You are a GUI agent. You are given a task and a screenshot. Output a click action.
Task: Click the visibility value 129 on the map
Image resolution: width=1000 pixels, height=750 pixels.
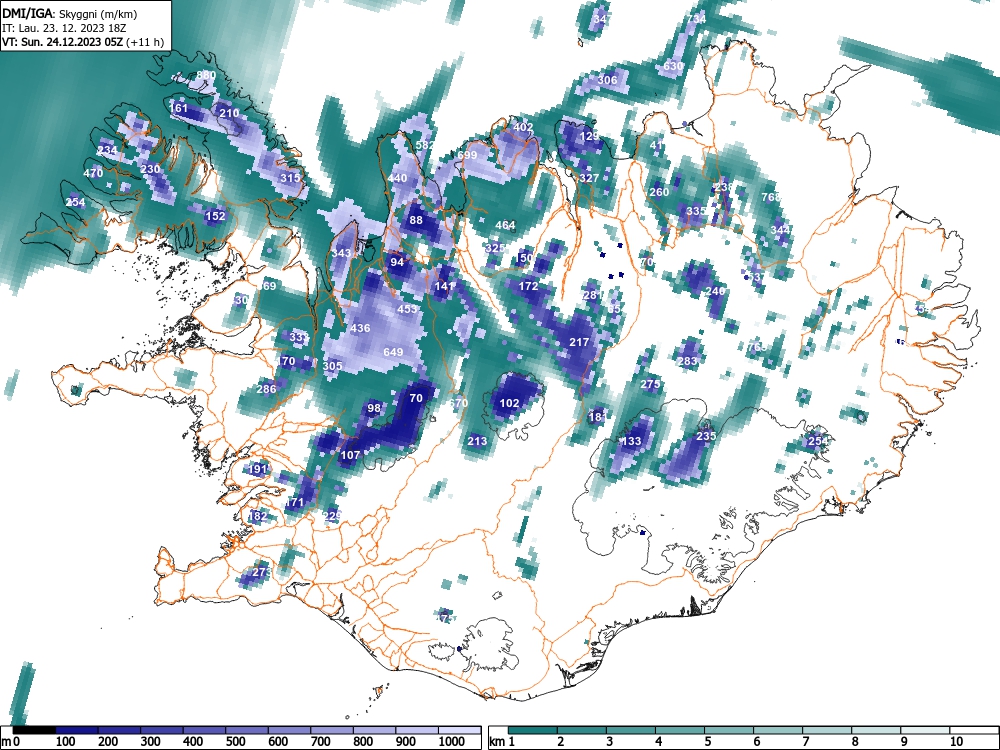pyautogui.click(x=589, y=136)
